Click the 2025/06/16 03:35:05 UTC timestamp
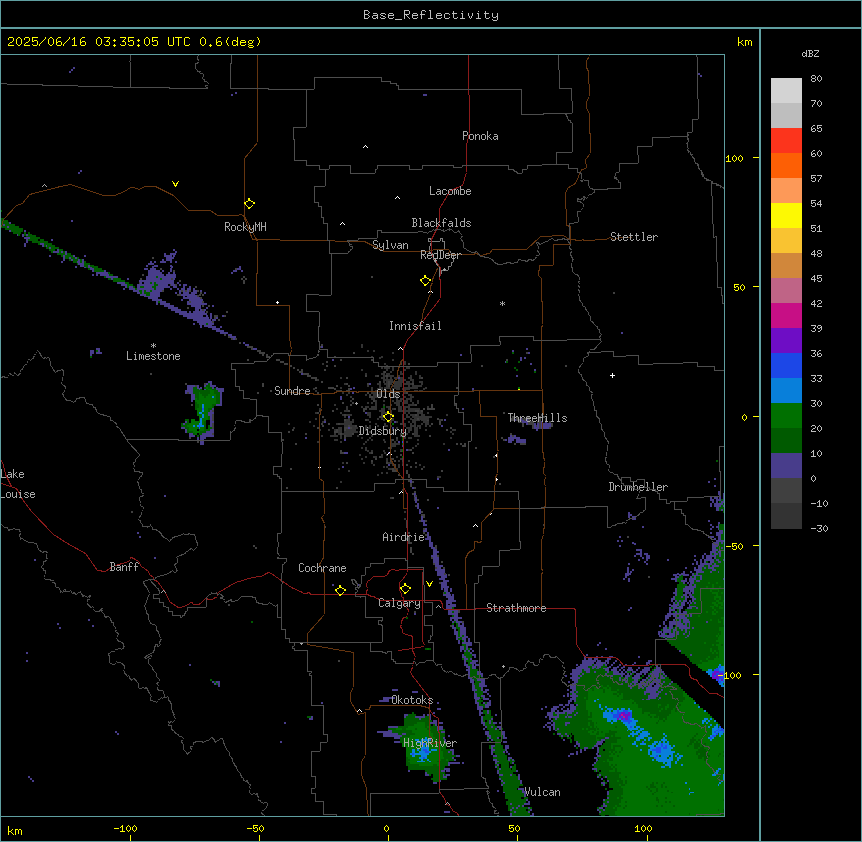Screen dimensions: 862x842 pyautogui.click(x=98, y=42)
